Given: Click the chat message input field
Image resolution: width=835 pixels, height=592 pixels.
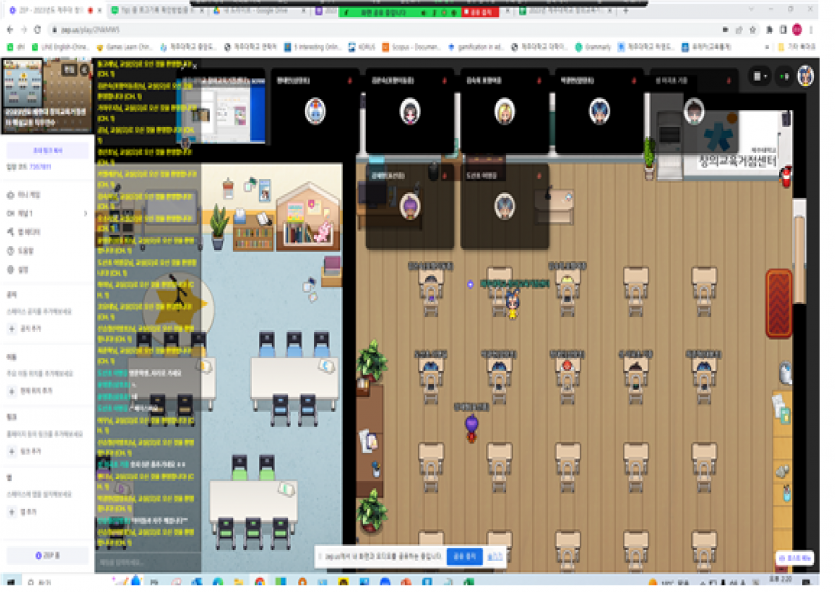Looking at the screenshot, I should click(148, 562).
